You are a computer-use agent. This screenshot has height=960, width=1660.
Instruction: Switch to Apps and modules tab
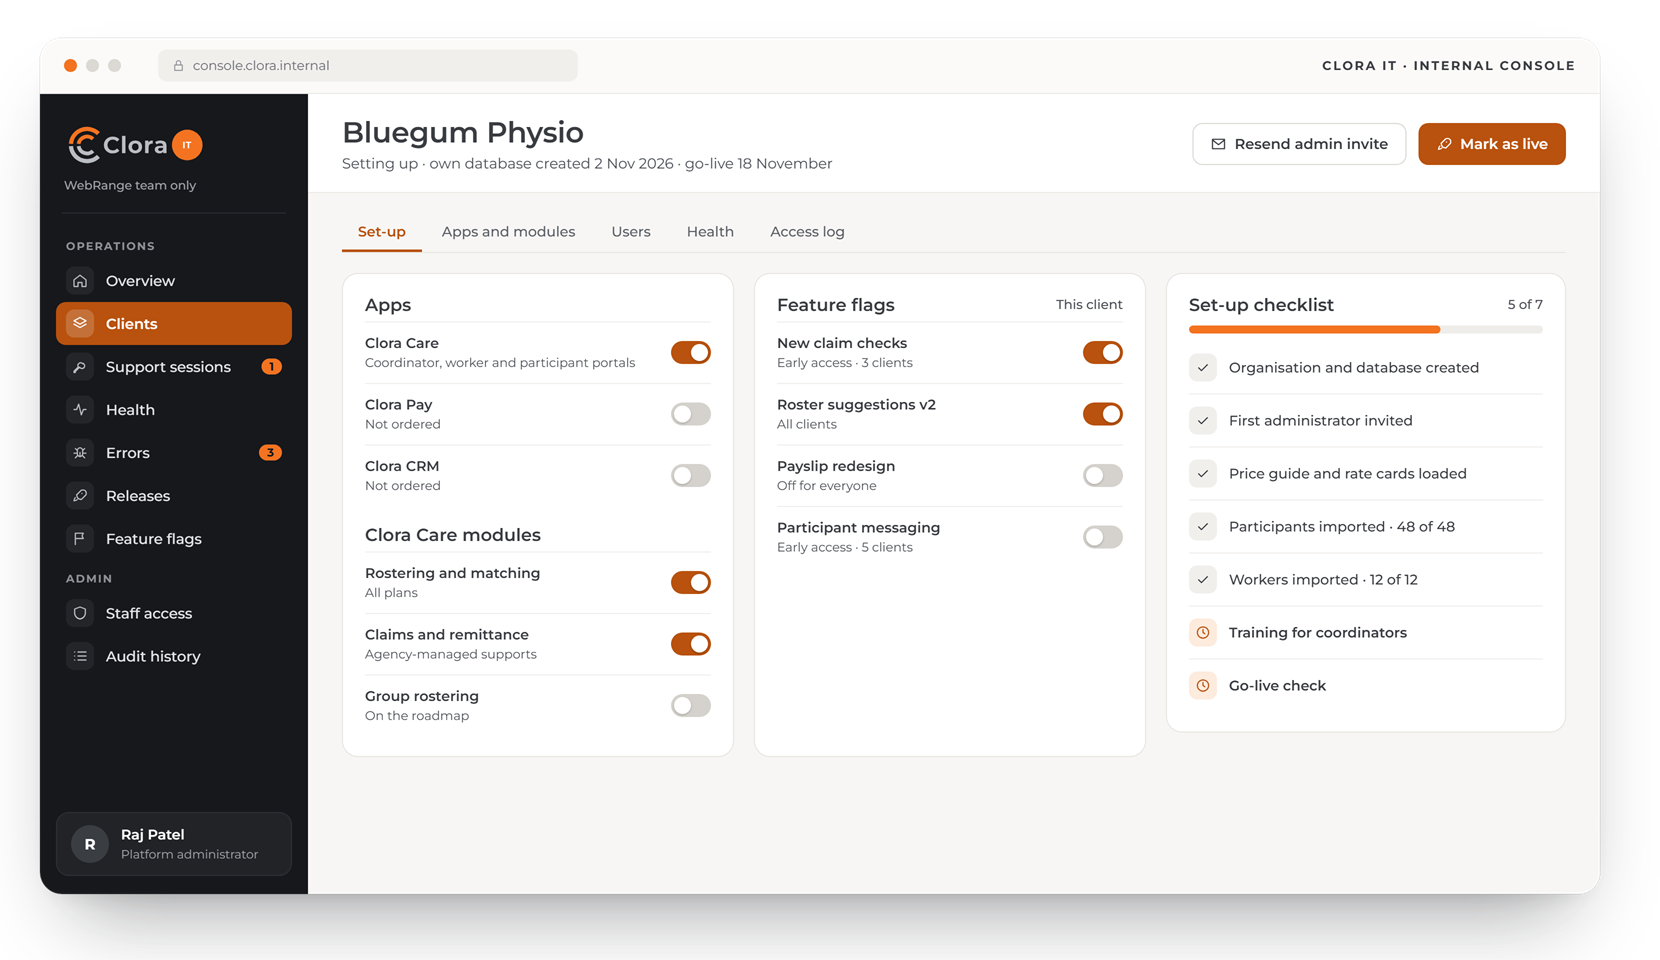point(508,232)
